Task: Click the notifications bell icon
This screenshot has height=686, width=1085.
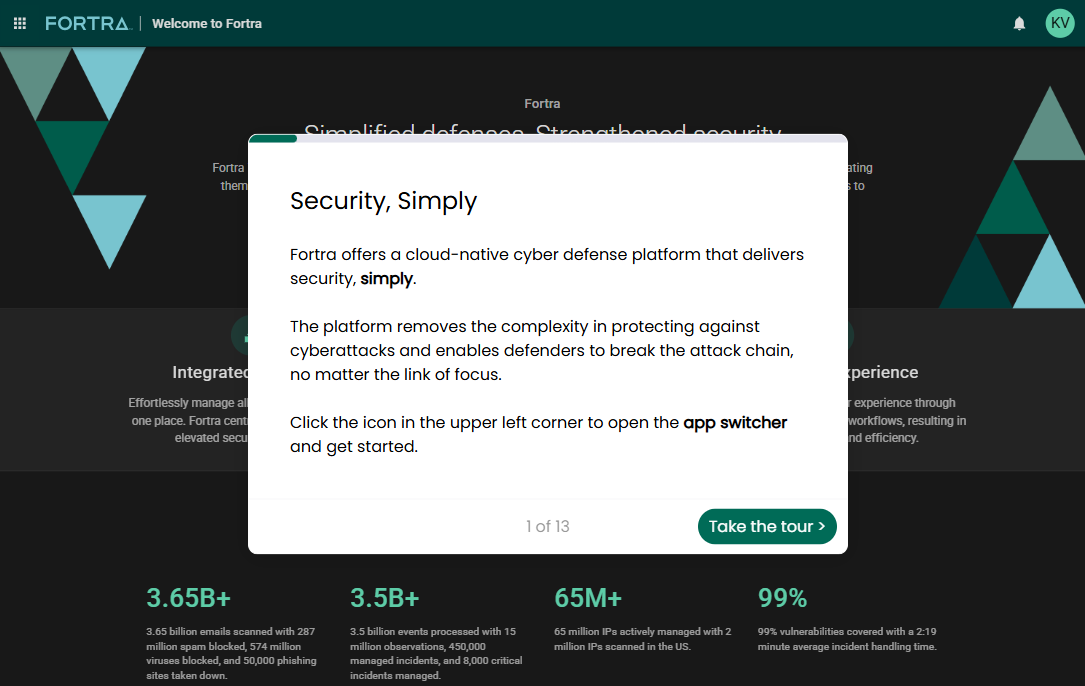Action: tap(1019, 23)
